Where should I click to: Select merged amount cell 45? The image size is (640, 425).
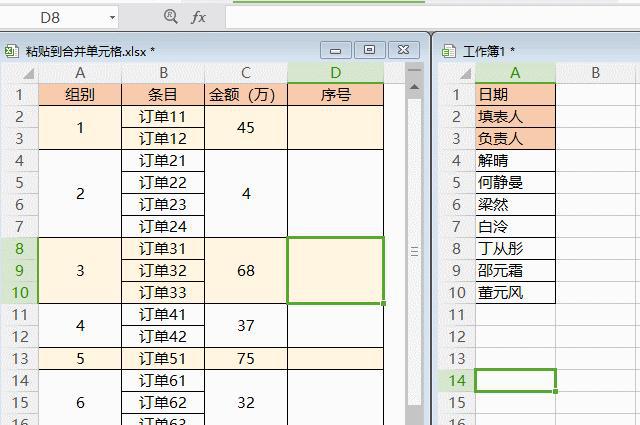pos(246,128)
